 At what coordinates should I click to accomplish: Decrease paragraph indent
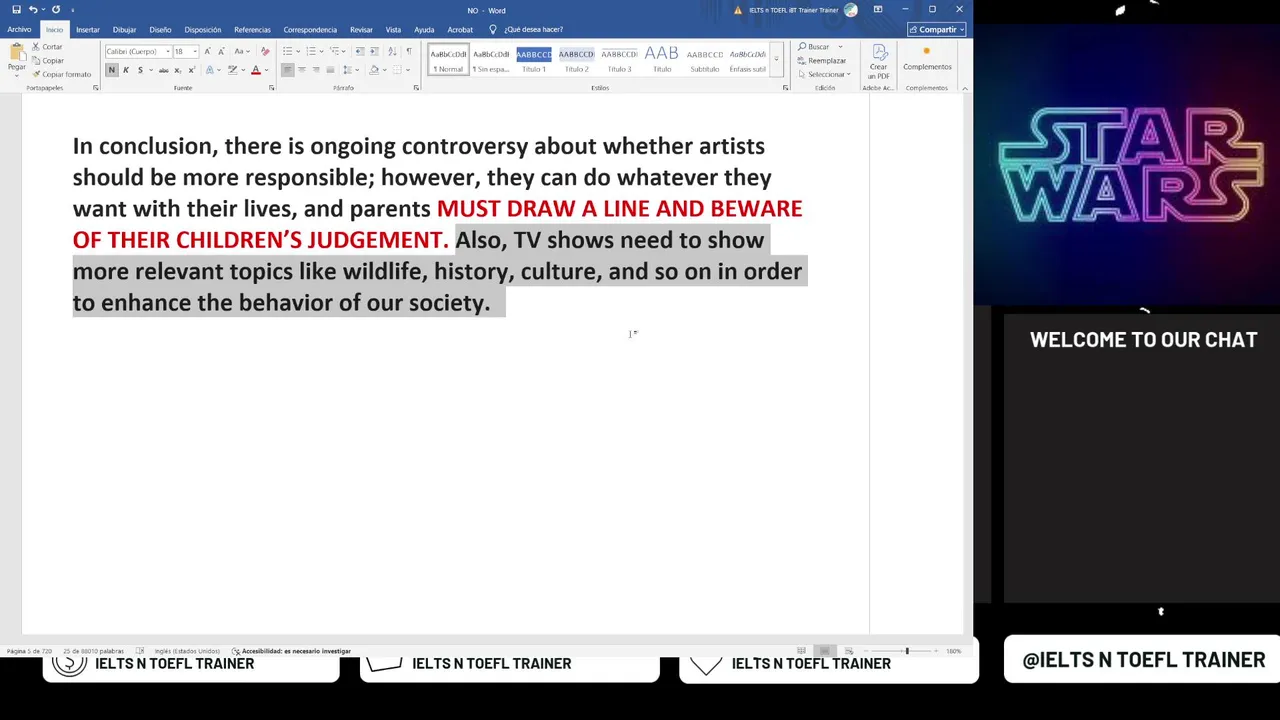click(x=360, y=51)
